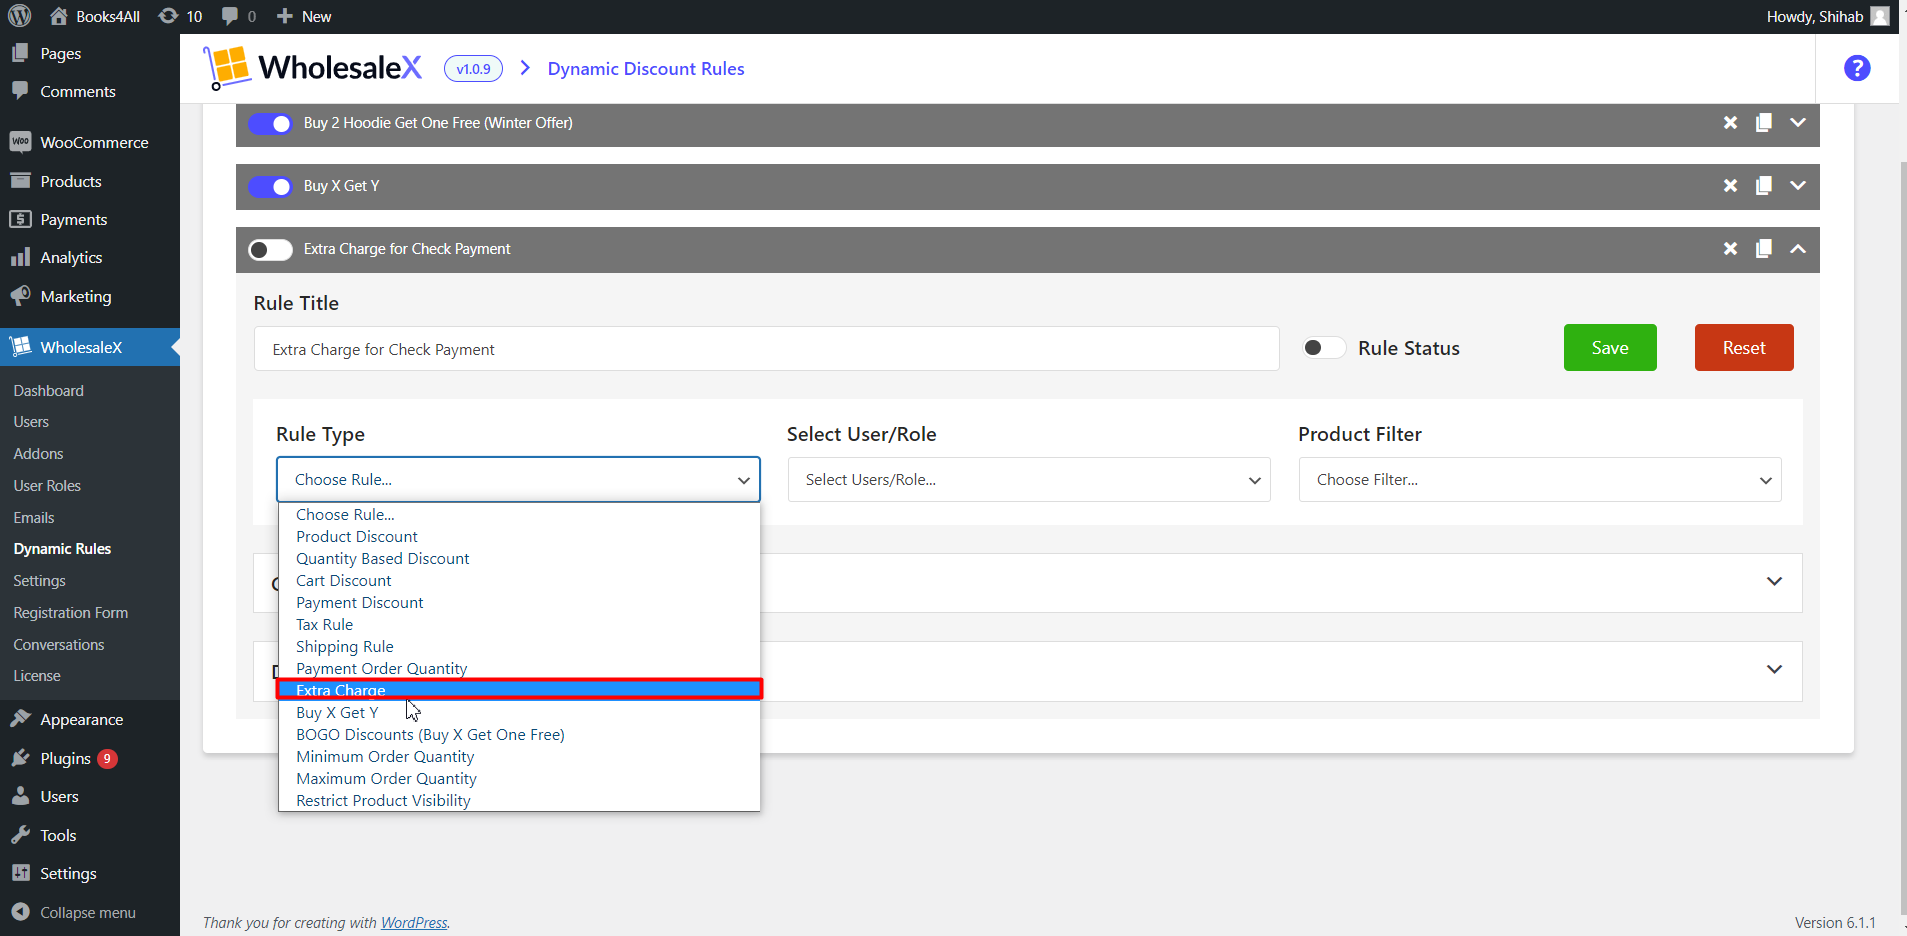Expand the Buy X Get Y rule
This screenshot has height=936, width=1907.
tap(1798, 186)
